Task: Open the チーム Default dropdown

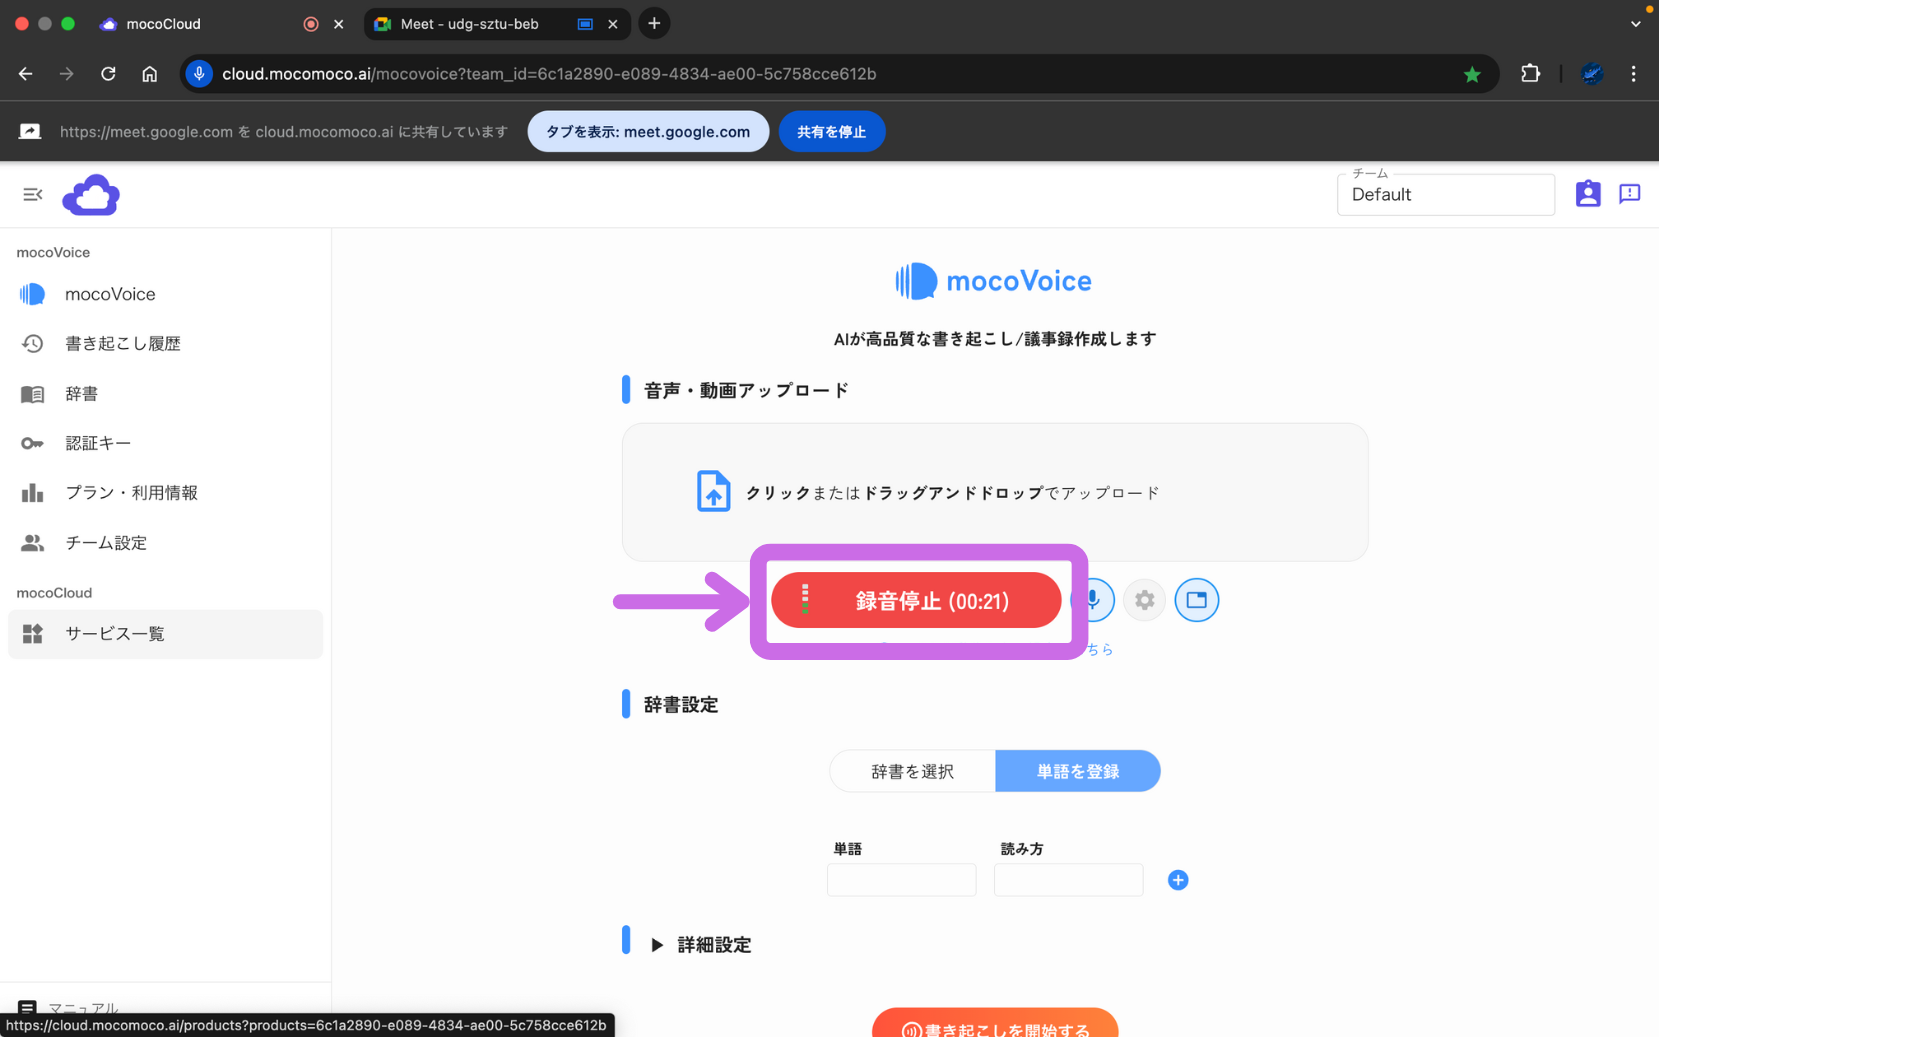Action: tap(1445, 194)
